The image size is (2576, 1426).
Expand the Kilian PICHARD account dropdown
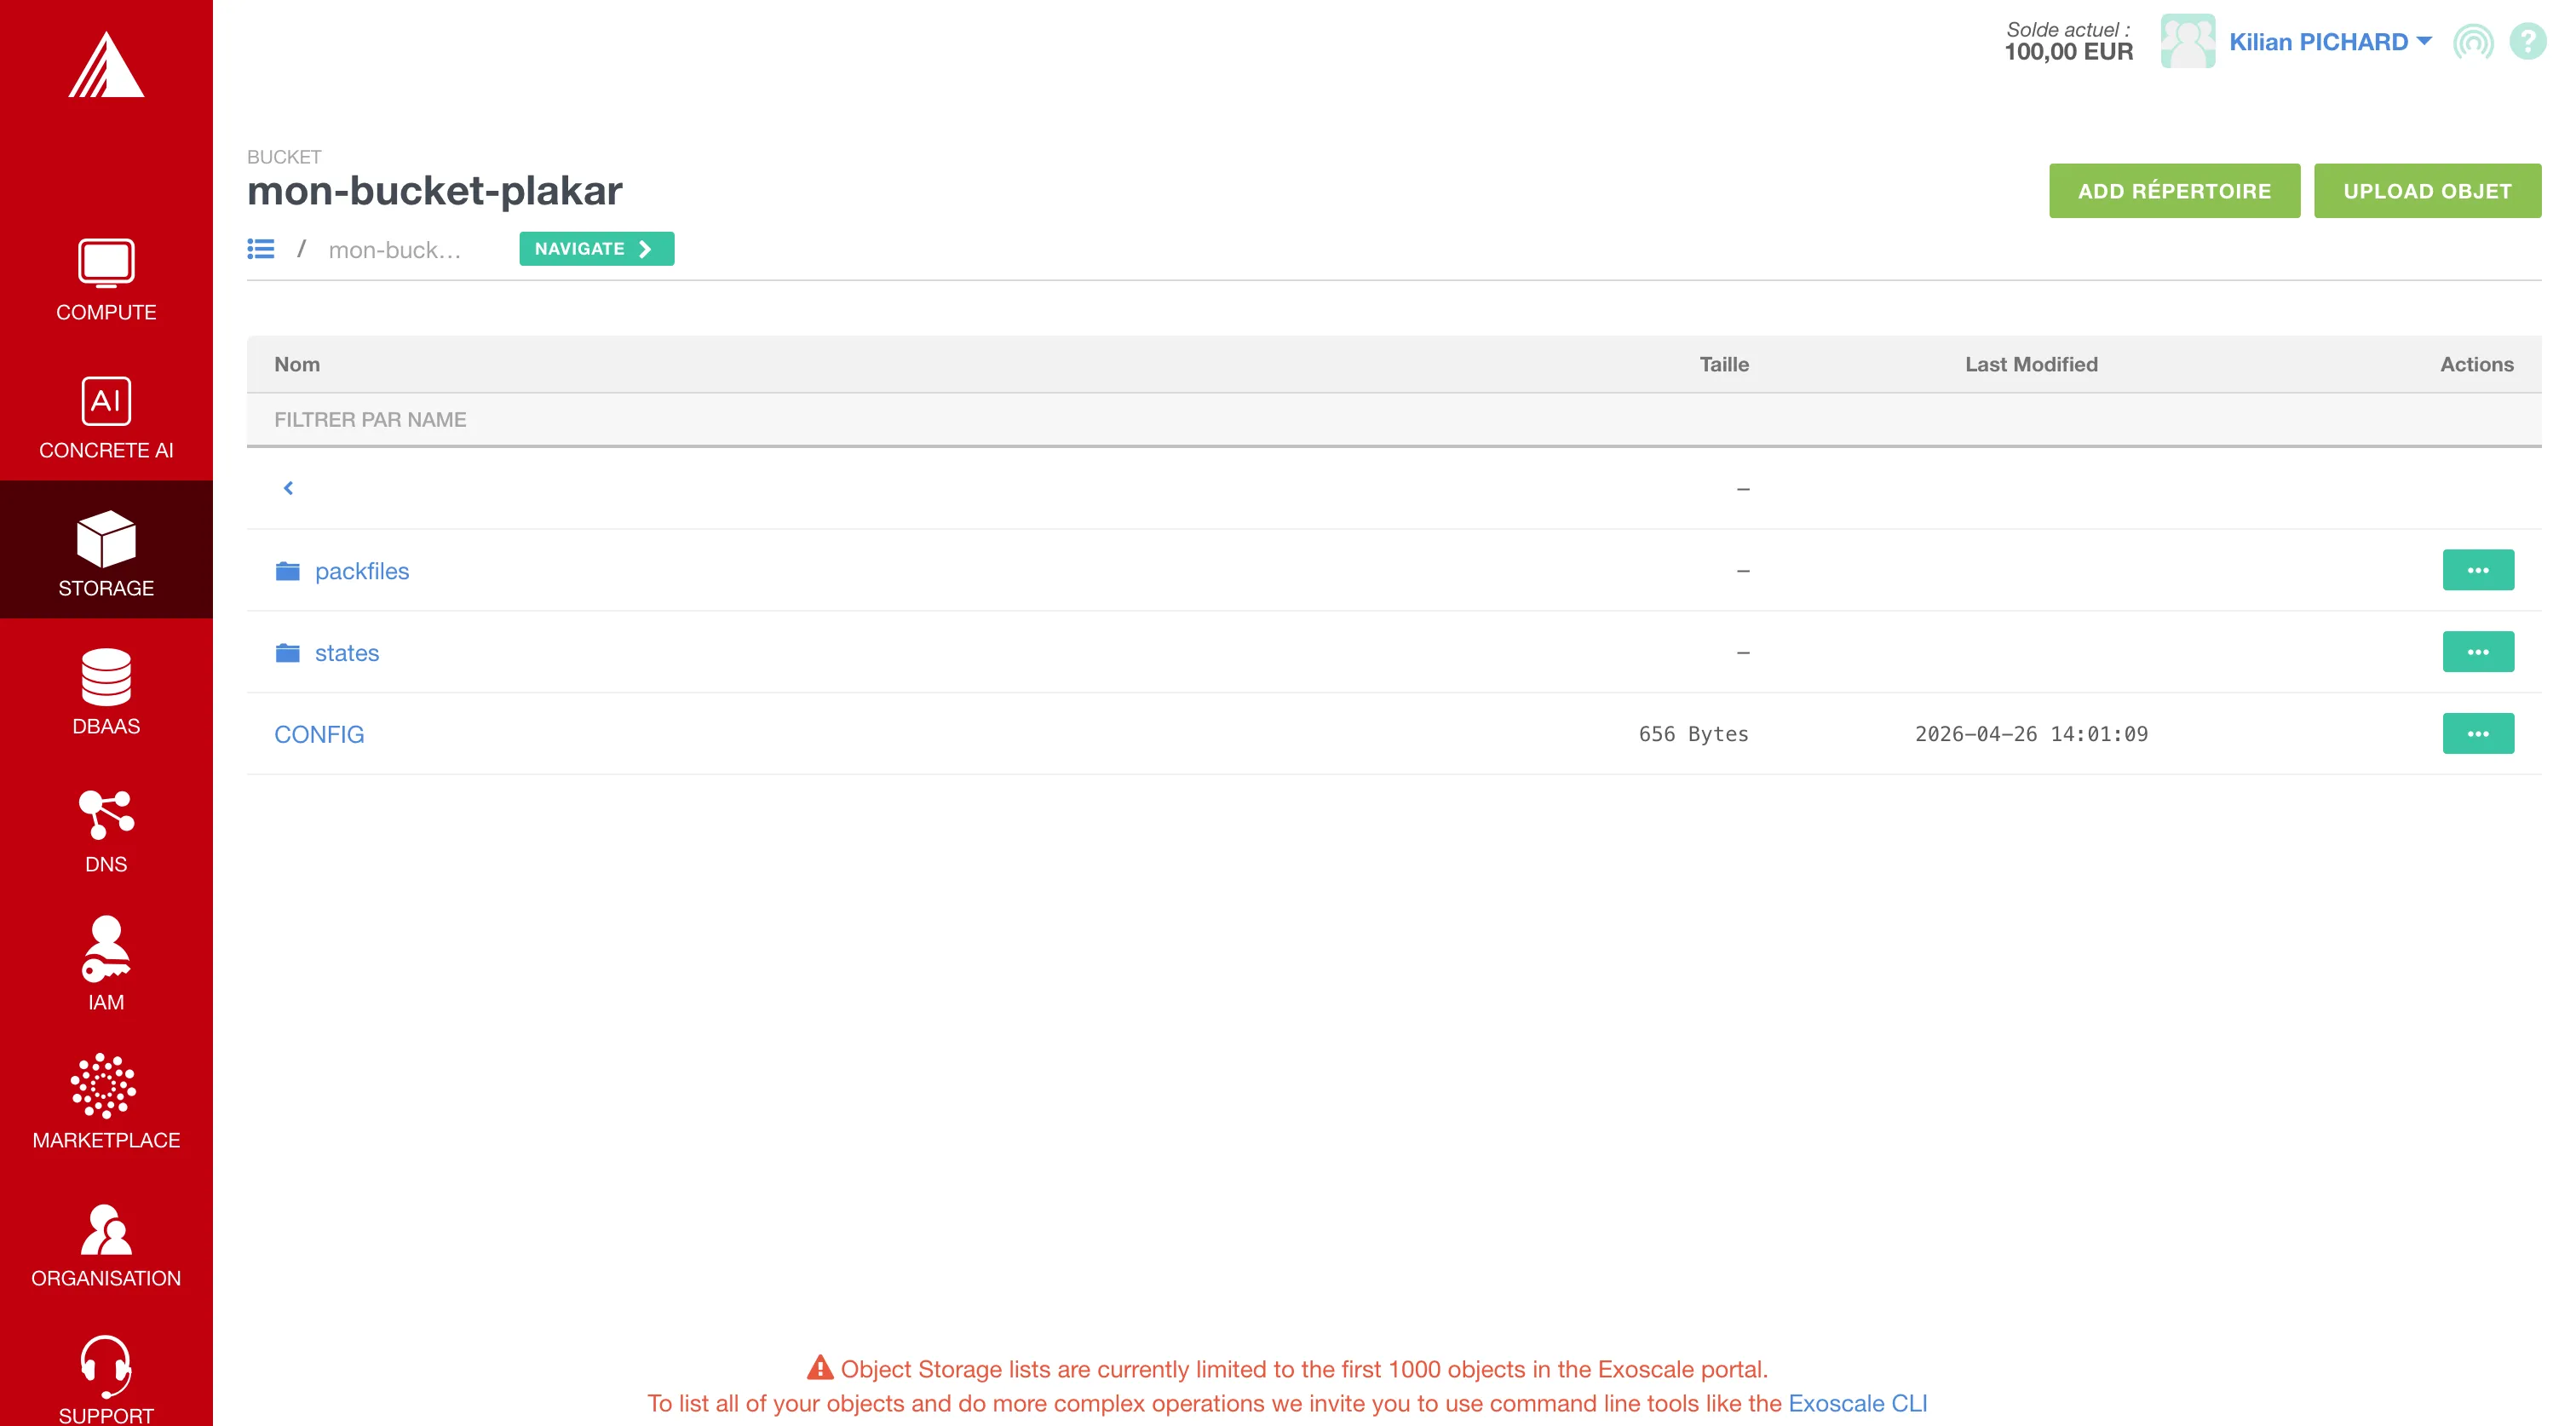[2329, 42]
